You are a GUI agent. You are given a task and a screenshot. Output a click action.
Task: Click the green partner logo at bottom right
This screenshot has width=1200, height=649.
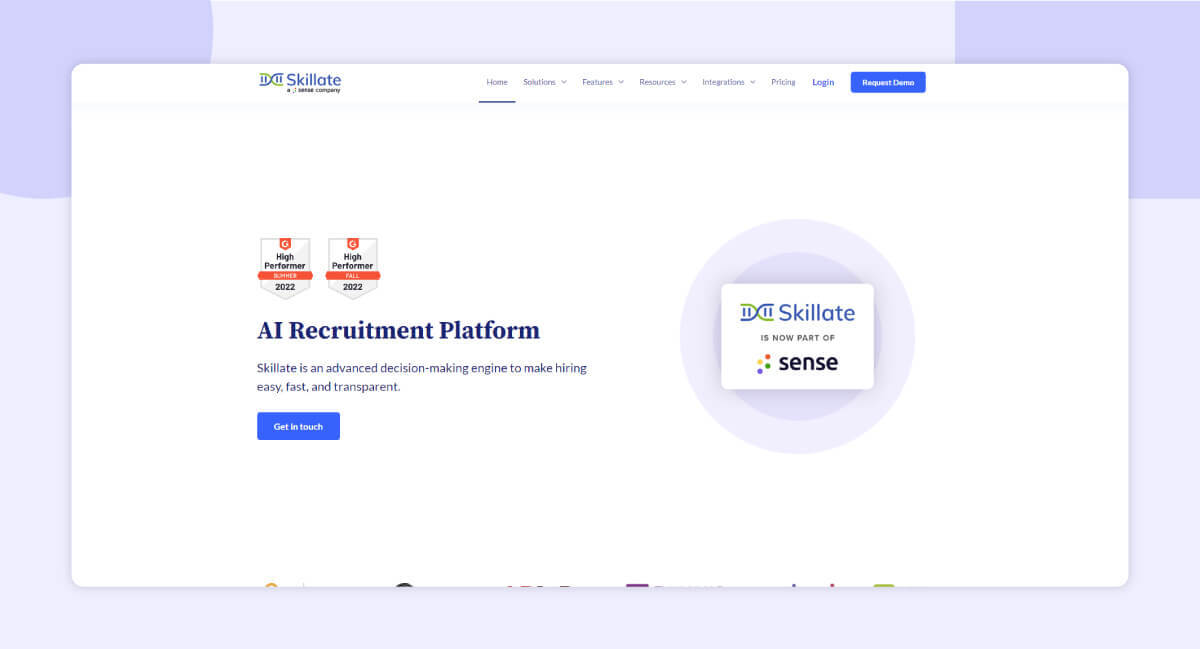886,585
